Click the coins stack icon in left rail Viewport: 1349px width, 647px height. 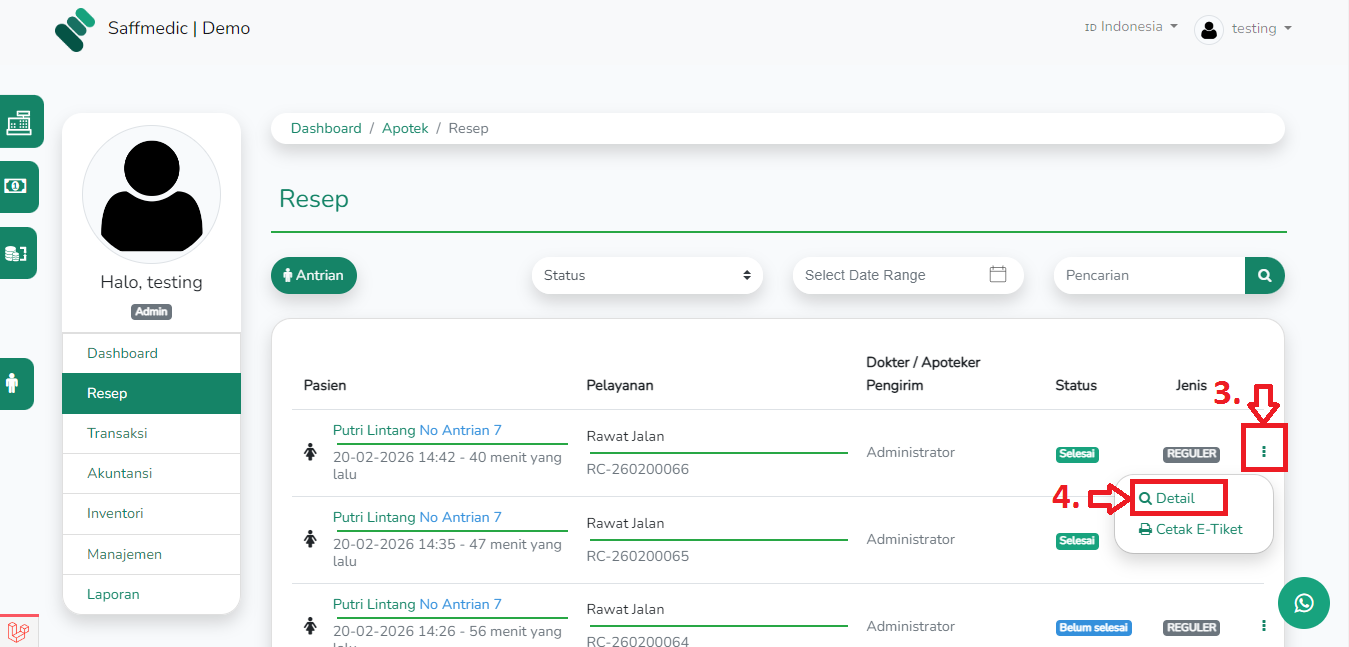[17, 253]
